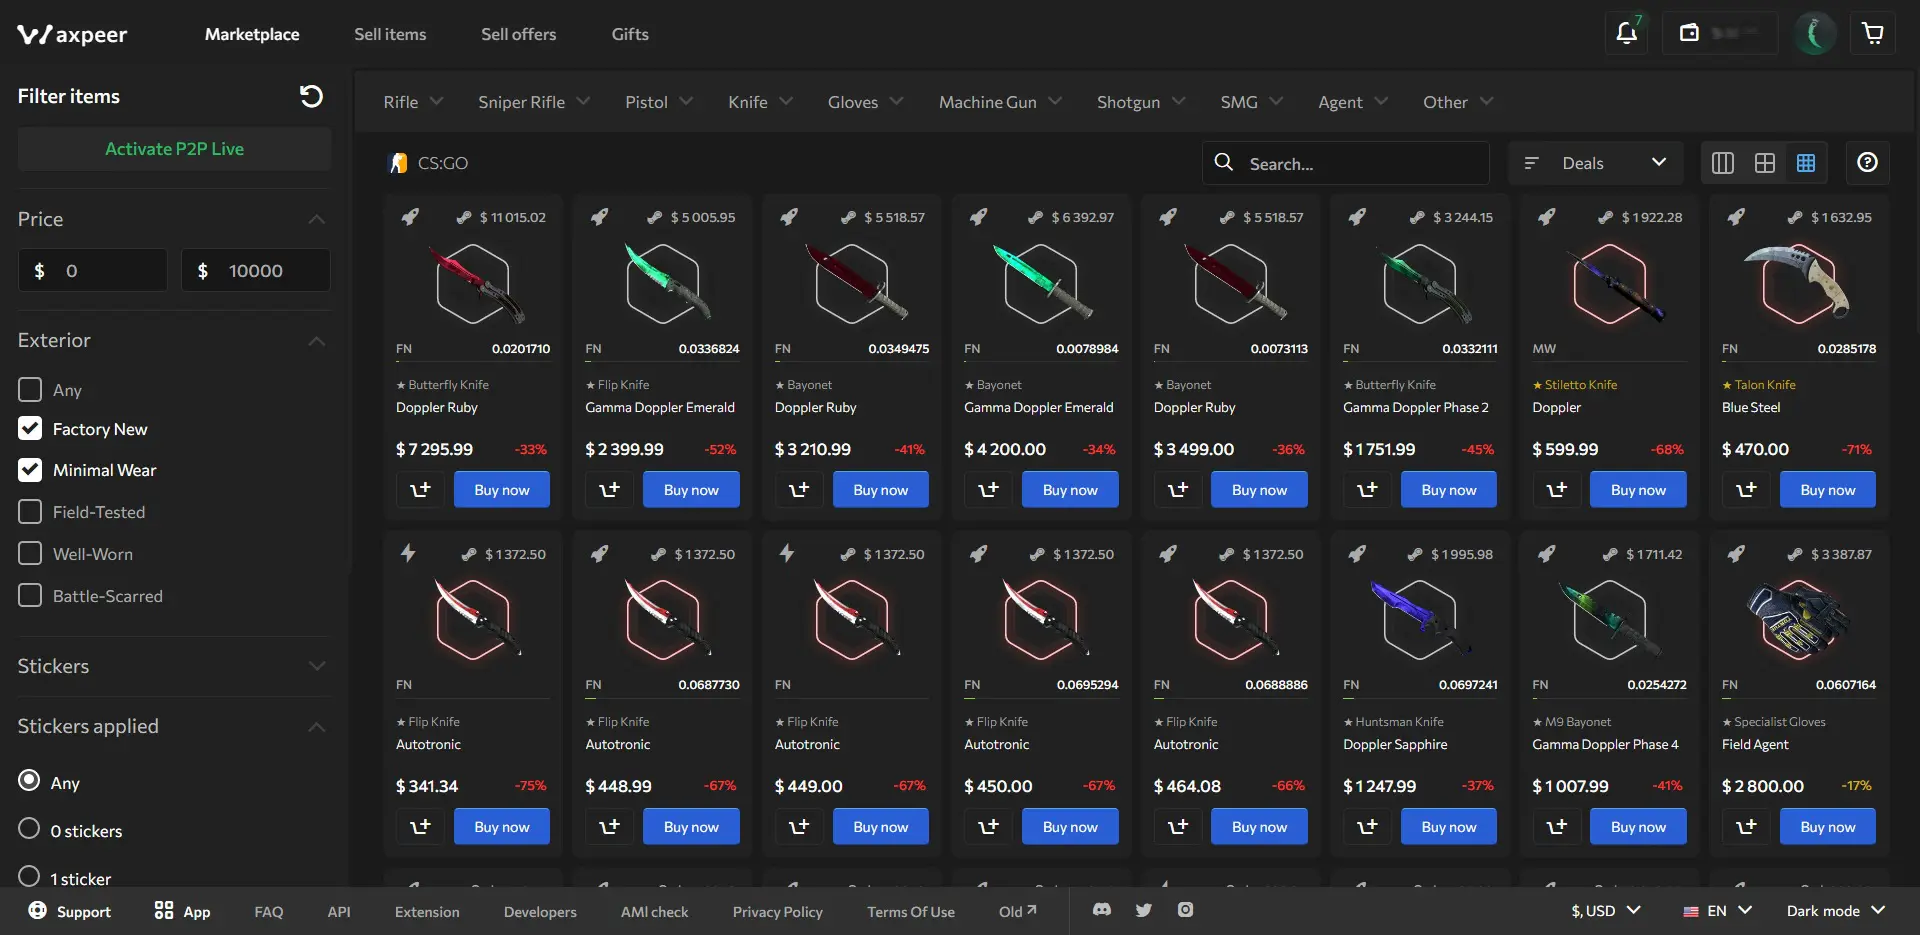Click the magnifier icon in search box
Screen dimensions: 1920x935
[1223, 162]
